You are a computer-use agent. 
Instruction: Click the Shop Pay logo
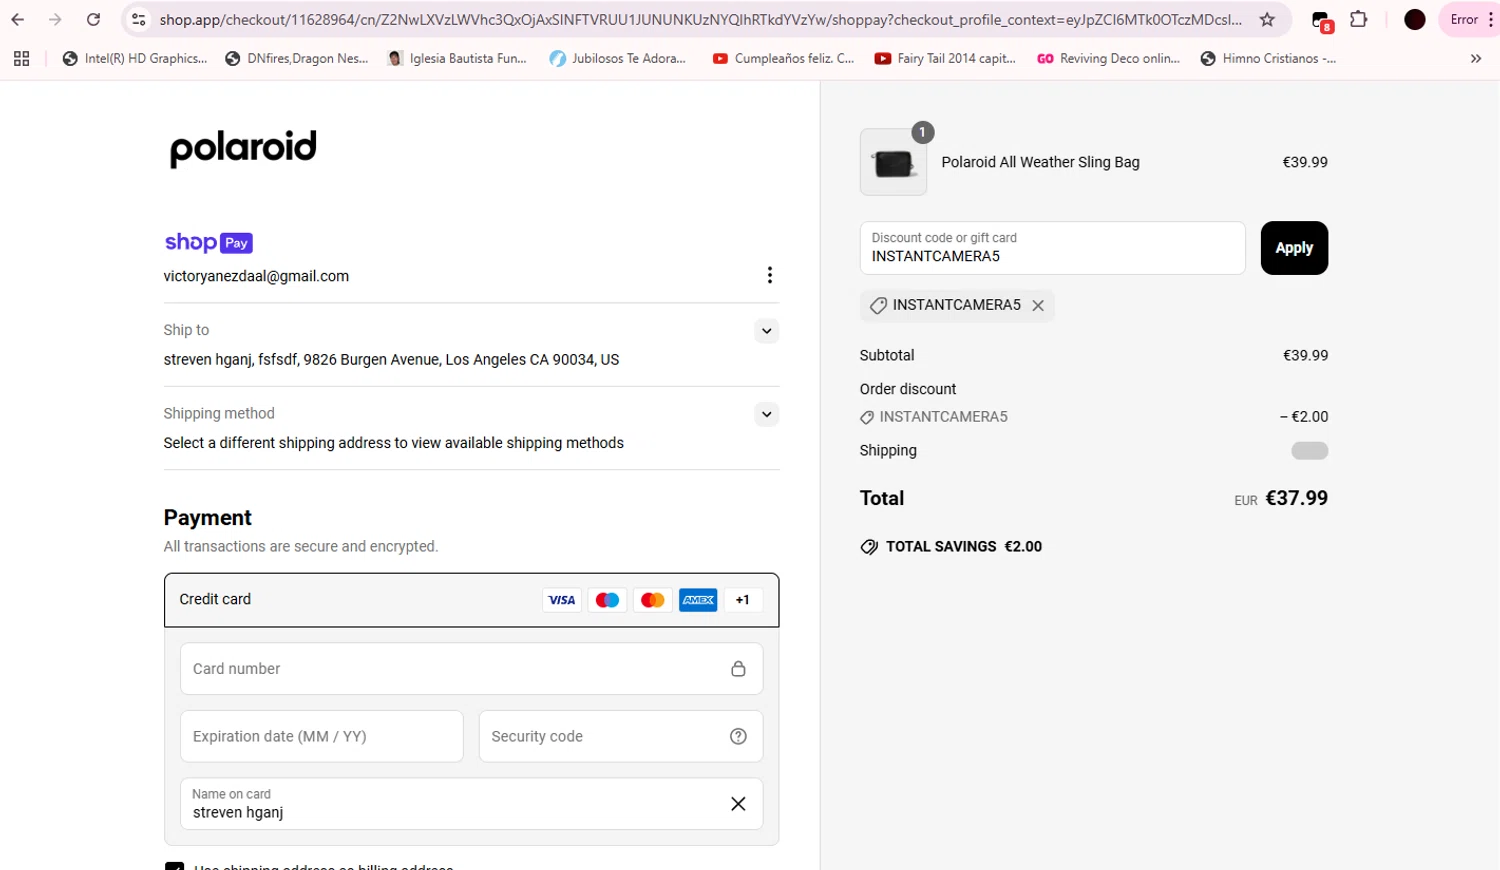pos(208,242)
